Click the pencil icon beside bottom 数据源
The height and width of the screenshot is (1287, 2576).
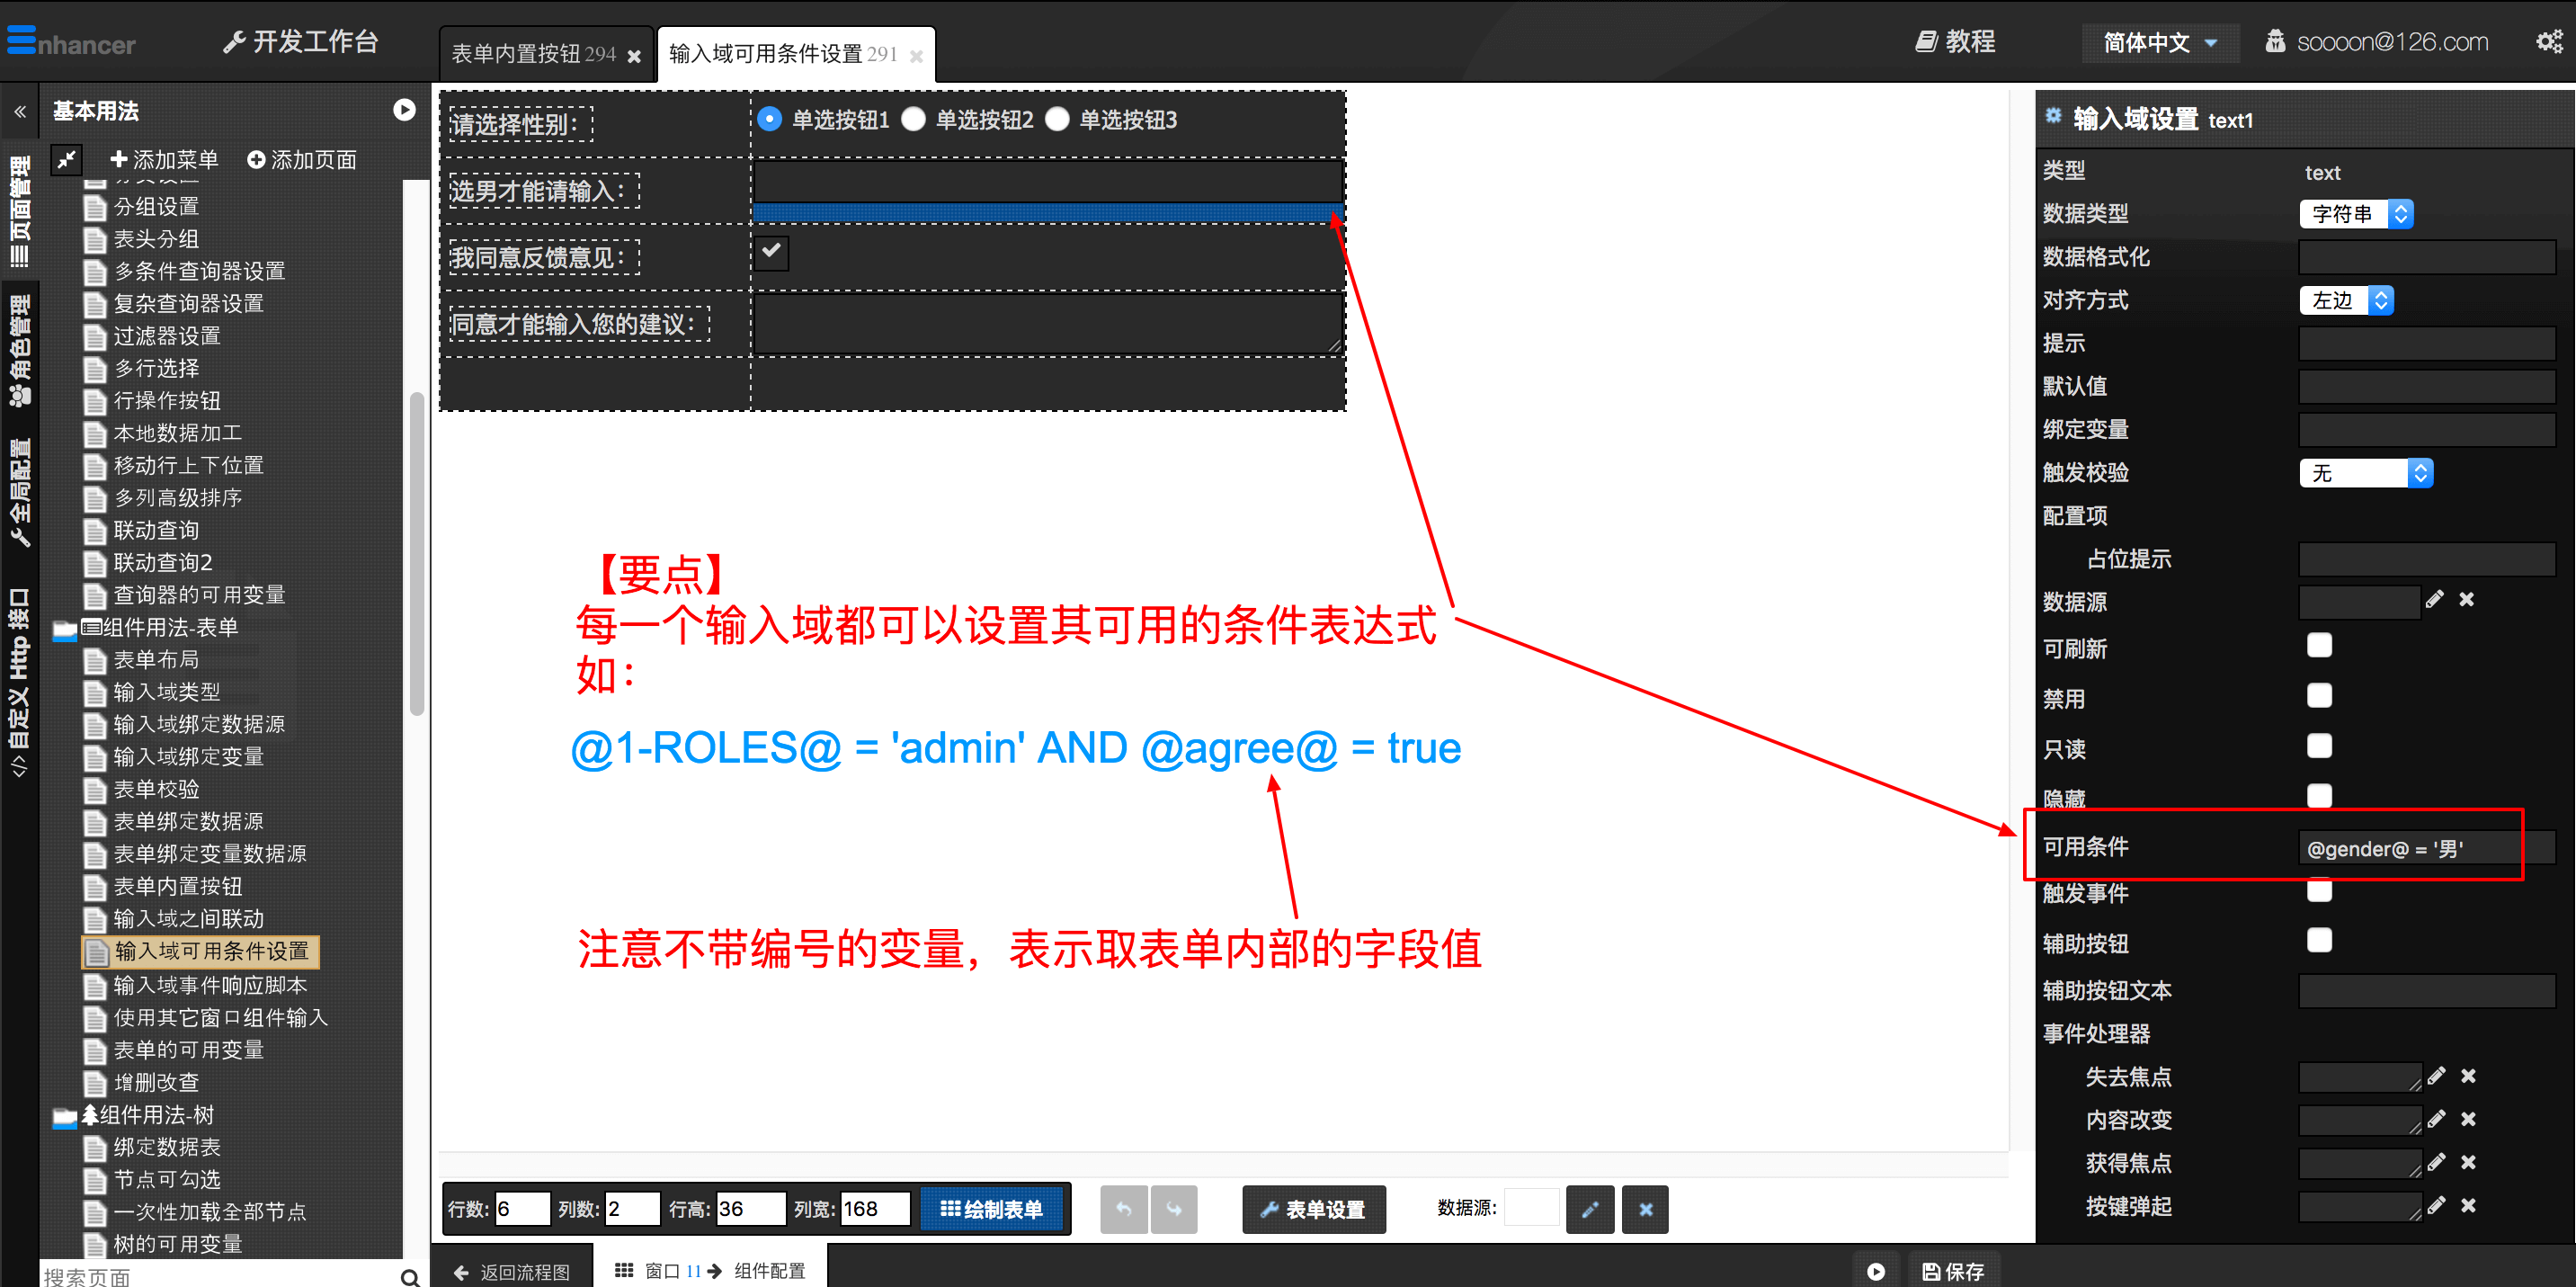pyautogui.click(x=1589, y=1209)
